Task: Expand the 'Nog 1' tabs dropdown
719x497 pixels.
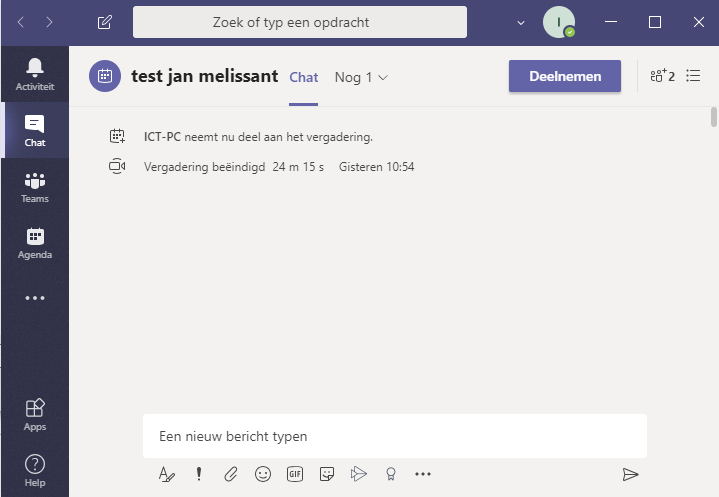Action: [361, 77]
